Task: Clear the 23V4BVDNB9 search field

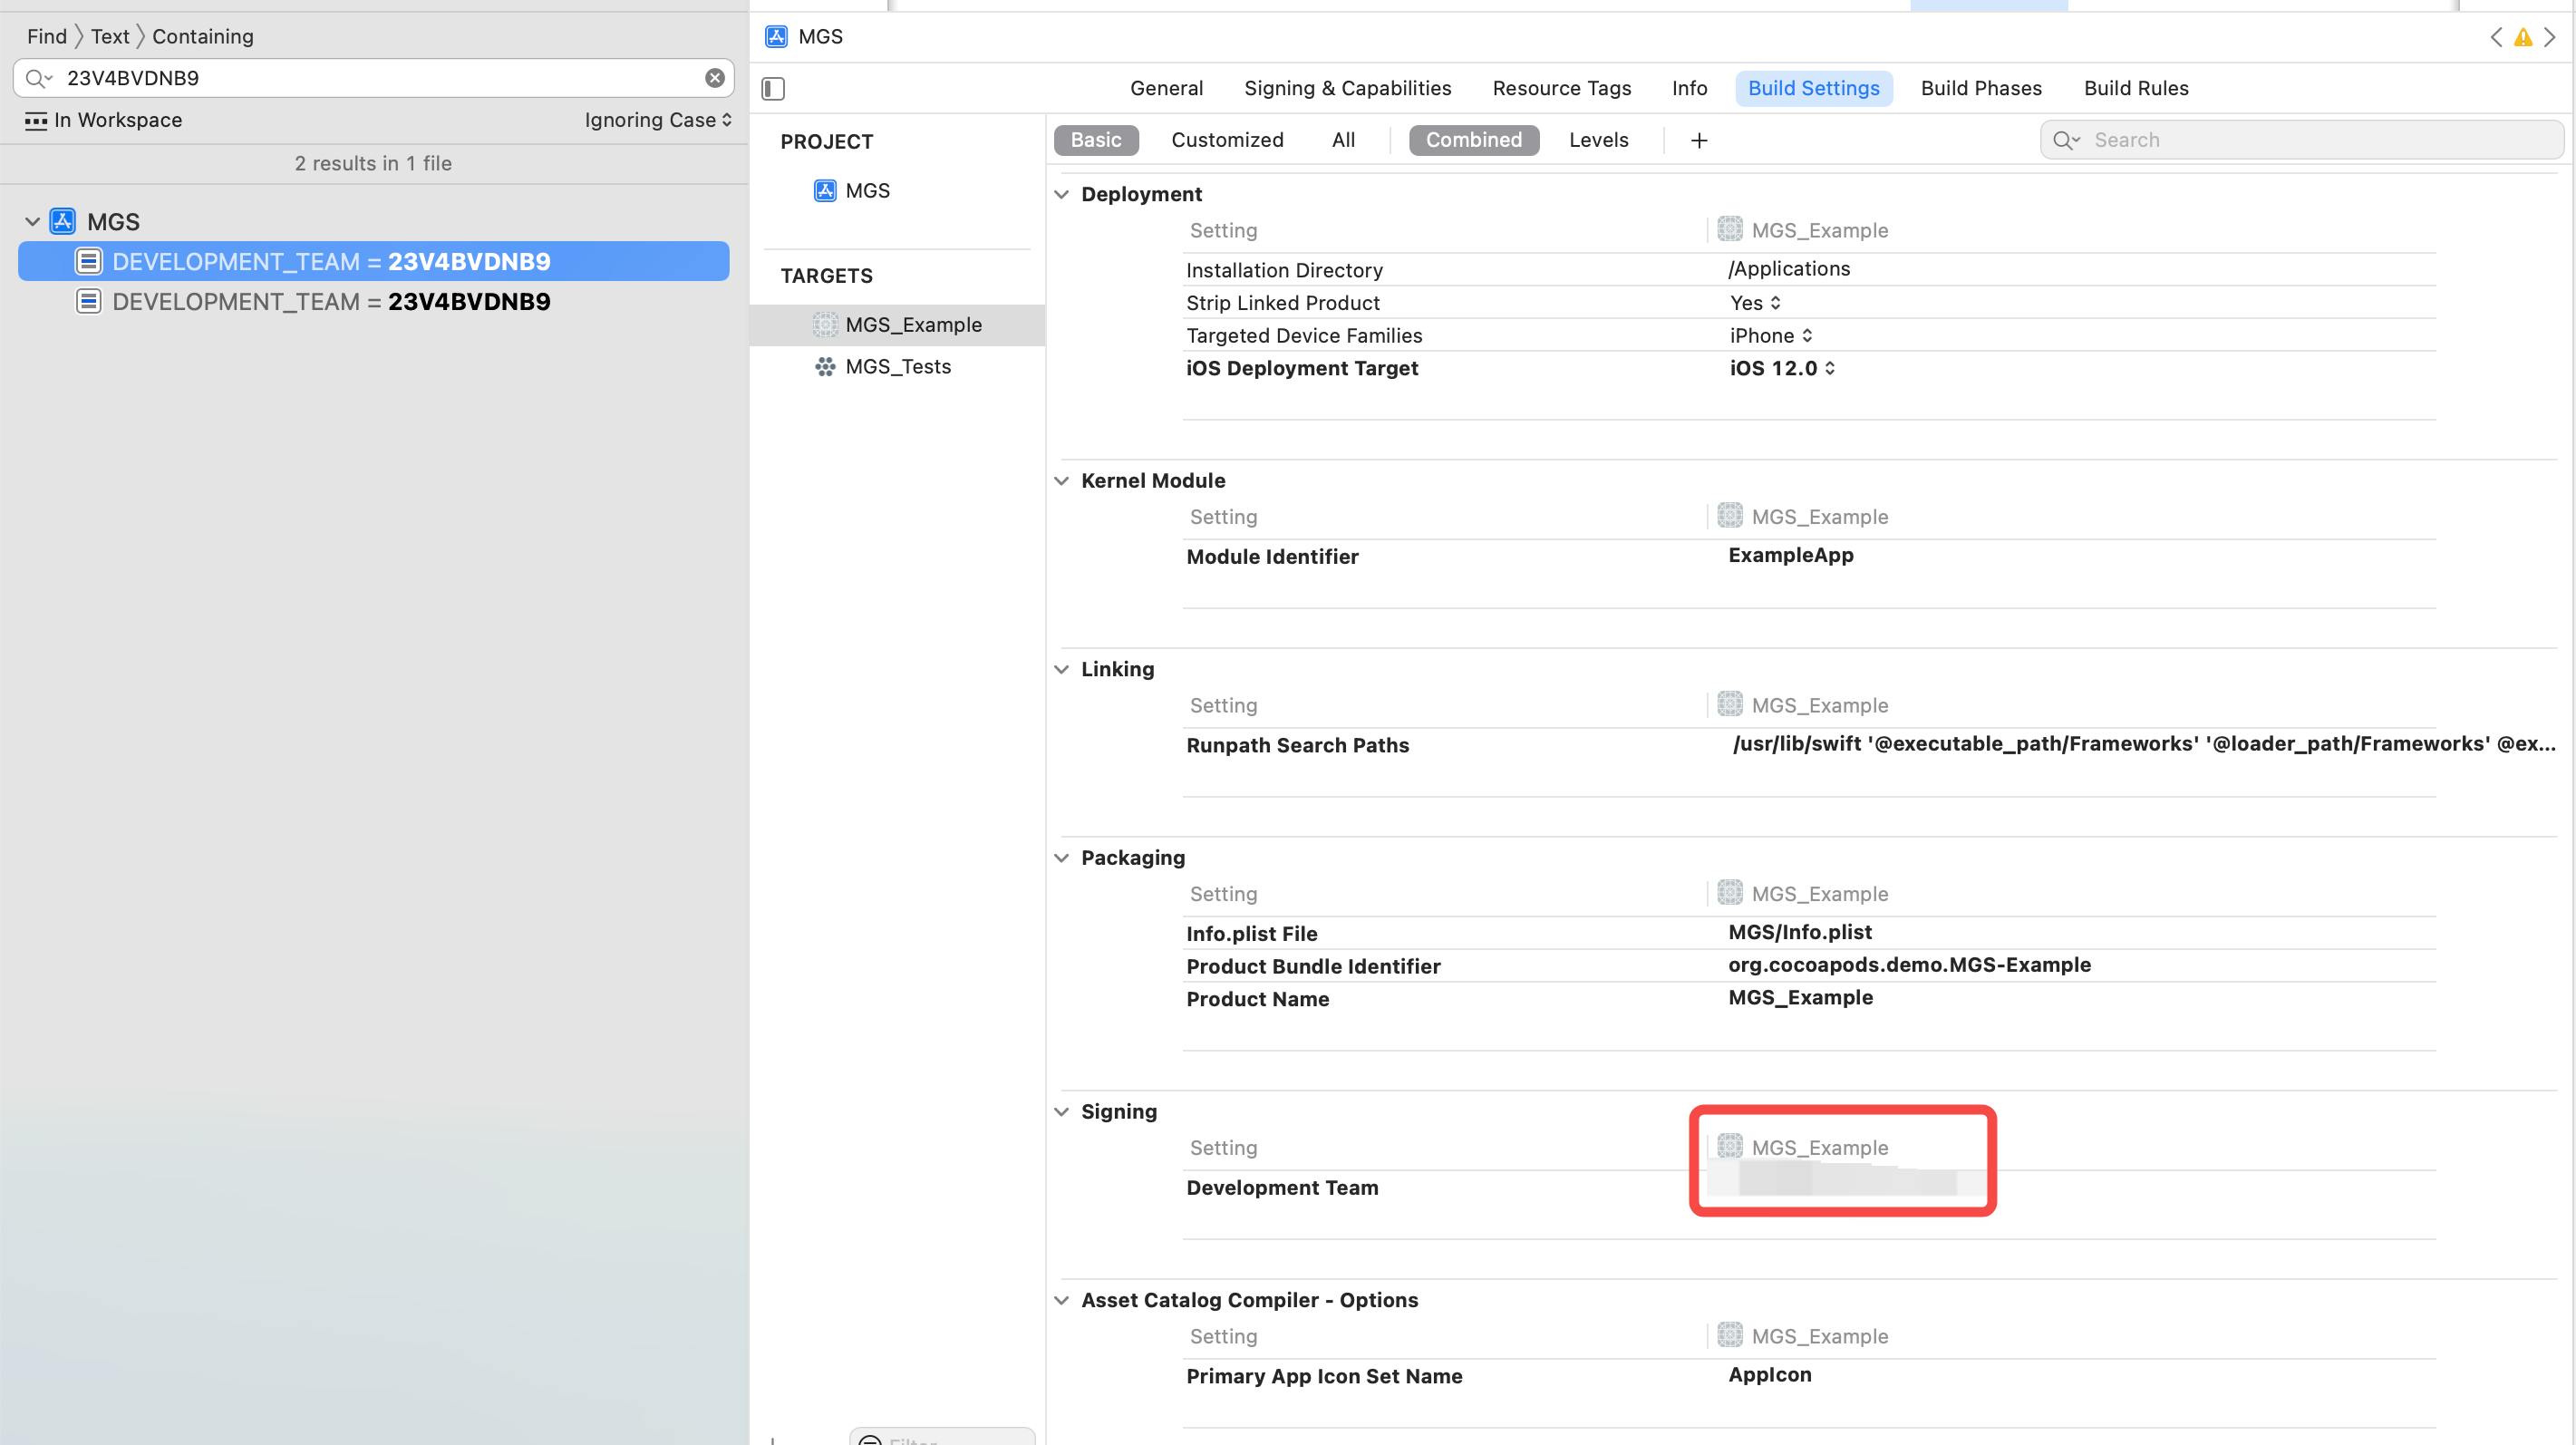Action: pyautogui.click(x=717, y=78)
